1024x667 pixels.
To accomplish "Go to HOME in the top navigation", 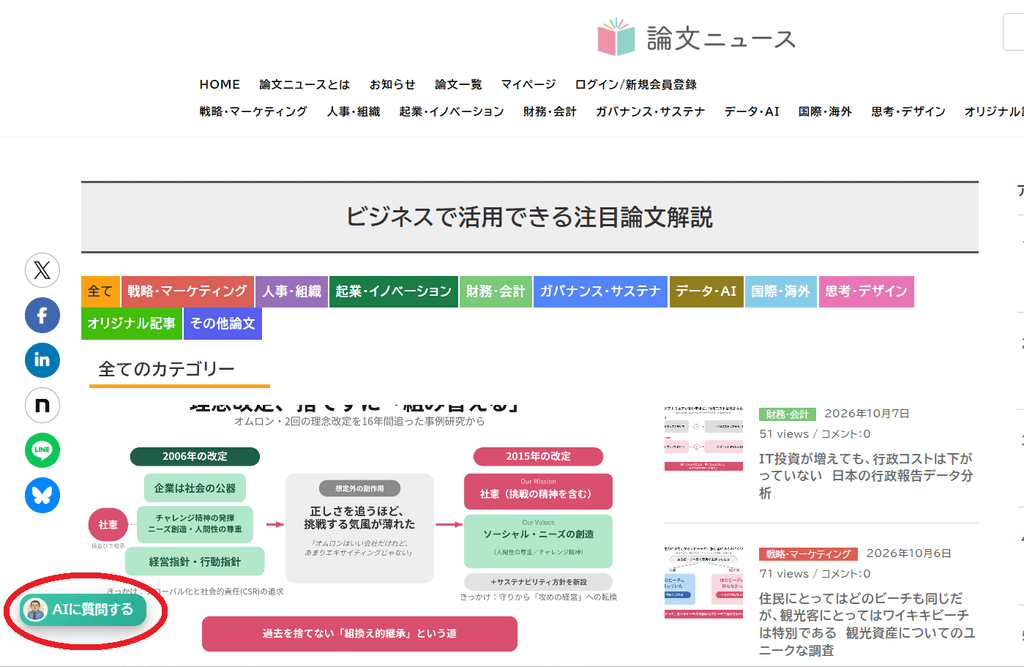I will pos(219,84).
